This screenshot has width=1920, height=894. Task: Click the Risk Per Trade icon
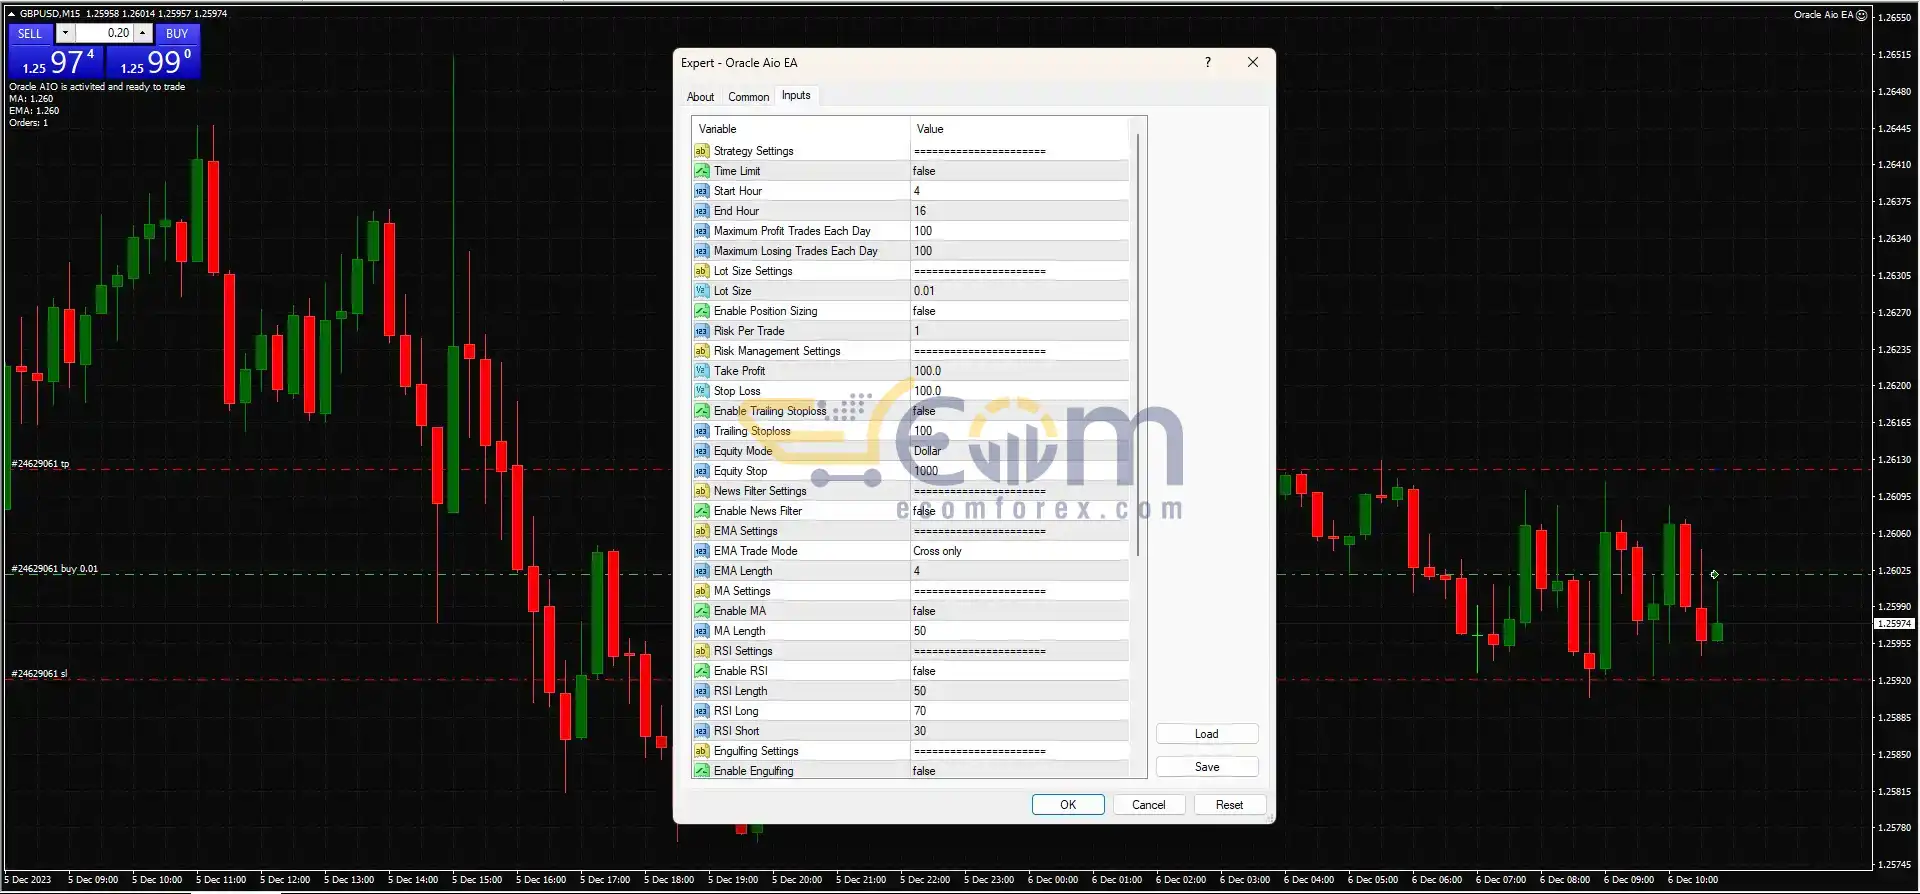coord(701,331)
